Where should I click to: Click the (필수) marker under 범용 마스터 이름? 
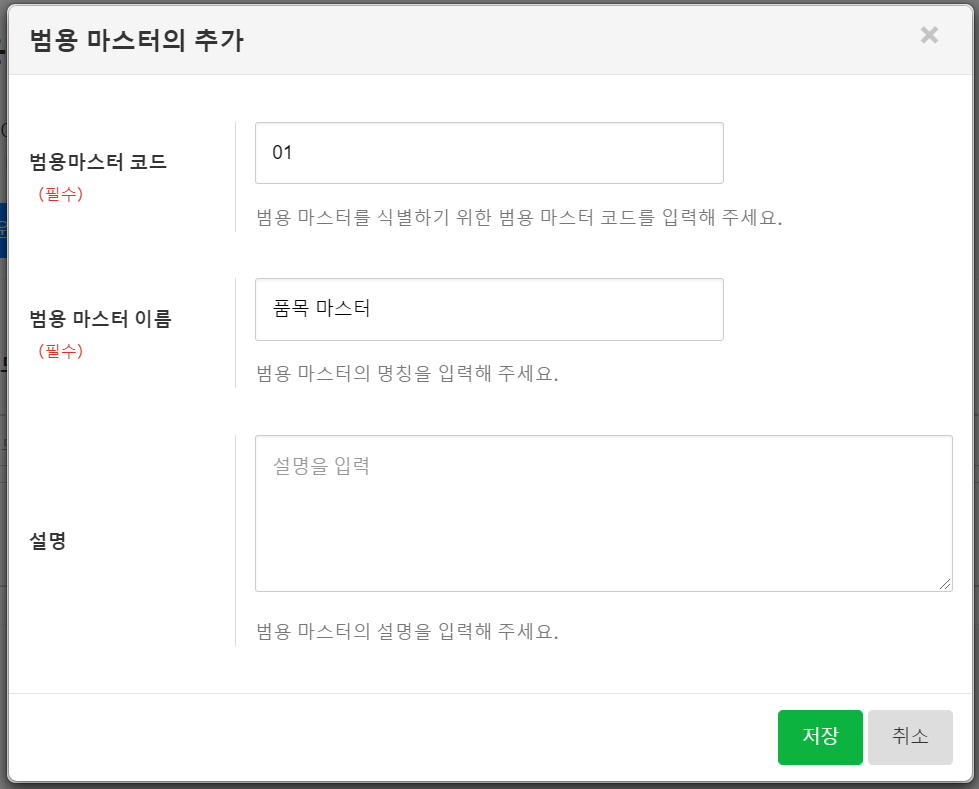60,351
